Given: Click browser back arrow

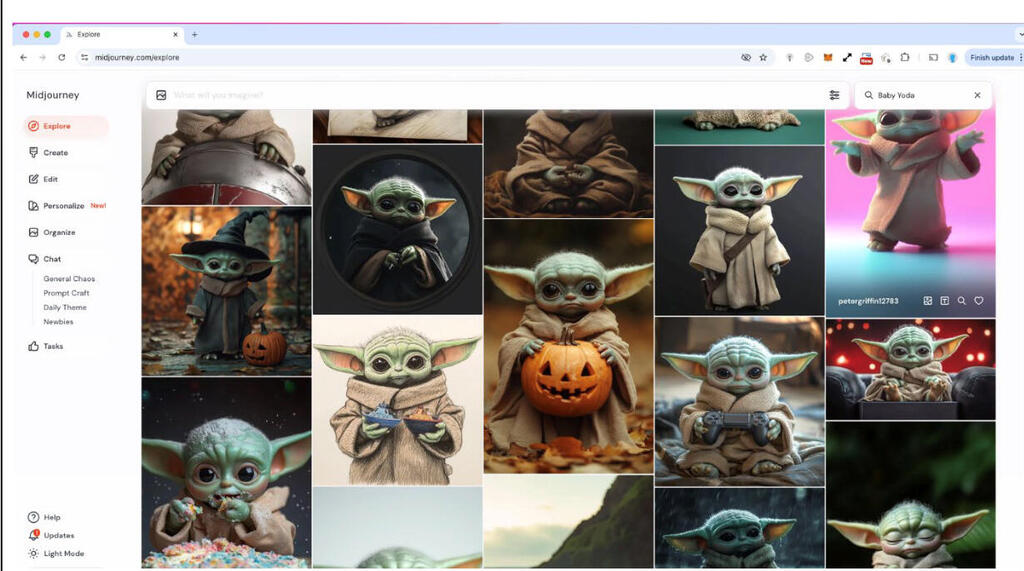Looking at the screenshot, I should pyautogui.click(x=24, y=57).
